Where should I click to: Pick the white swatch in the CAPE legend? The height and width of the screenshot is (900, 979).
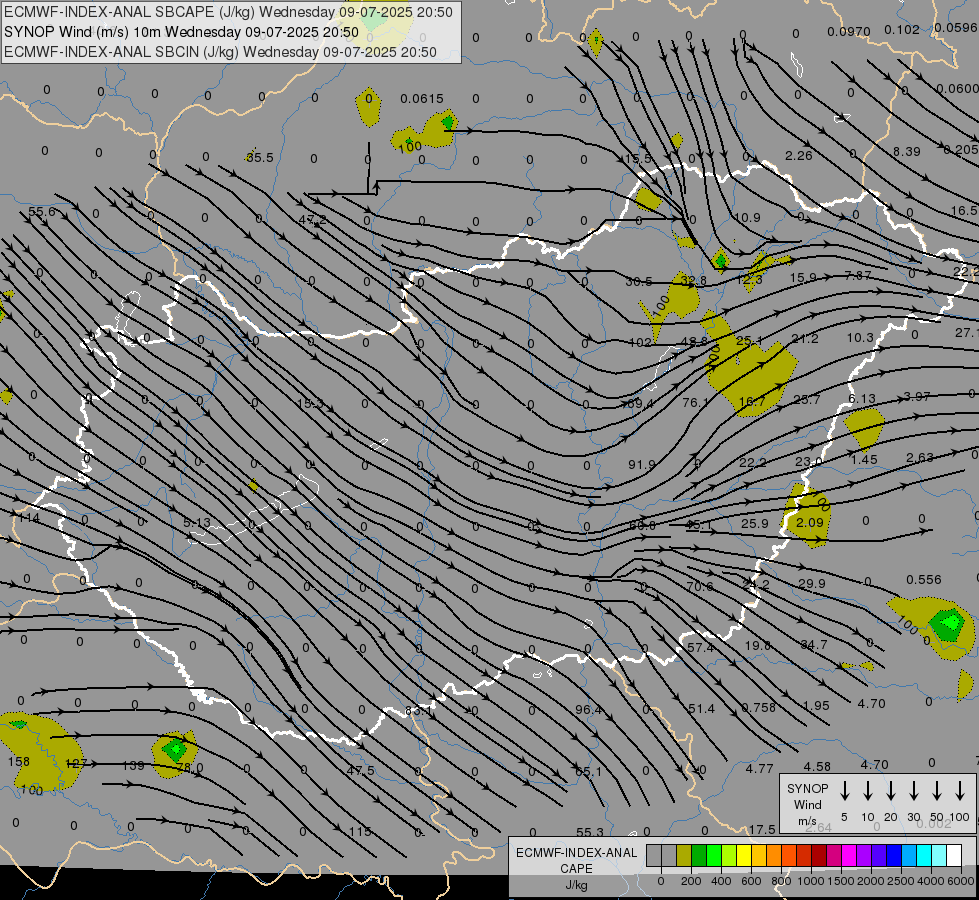(x=953, y=856)
